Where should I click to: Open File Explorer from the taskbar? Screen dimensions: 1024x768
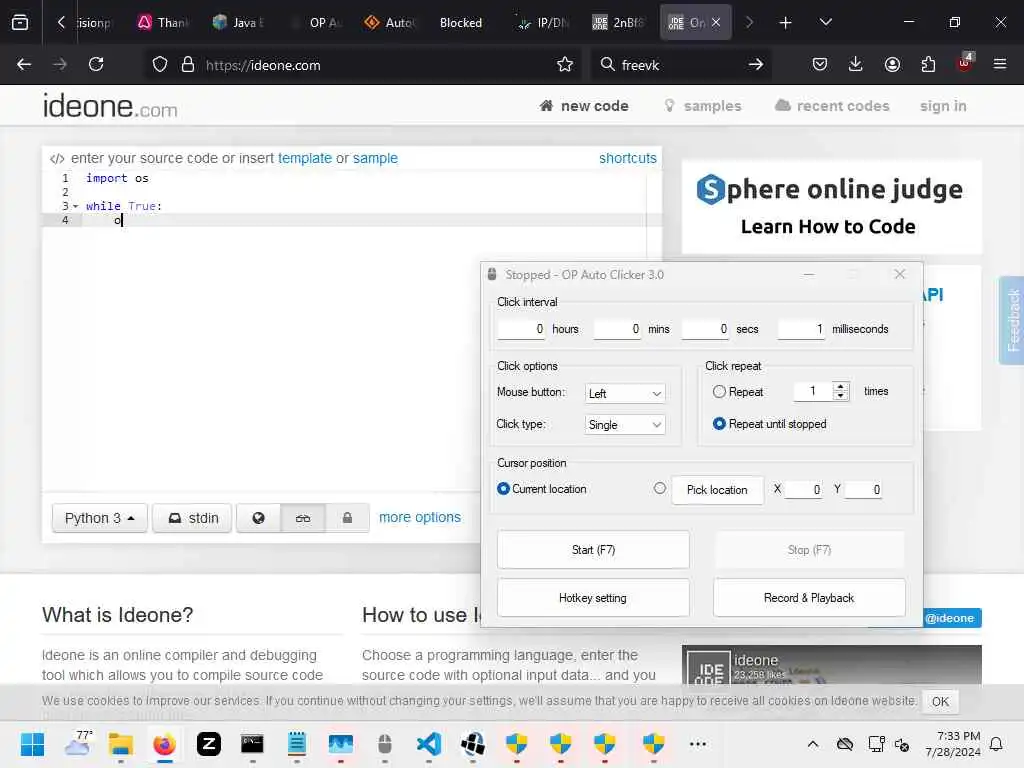(x=121, y=744)
